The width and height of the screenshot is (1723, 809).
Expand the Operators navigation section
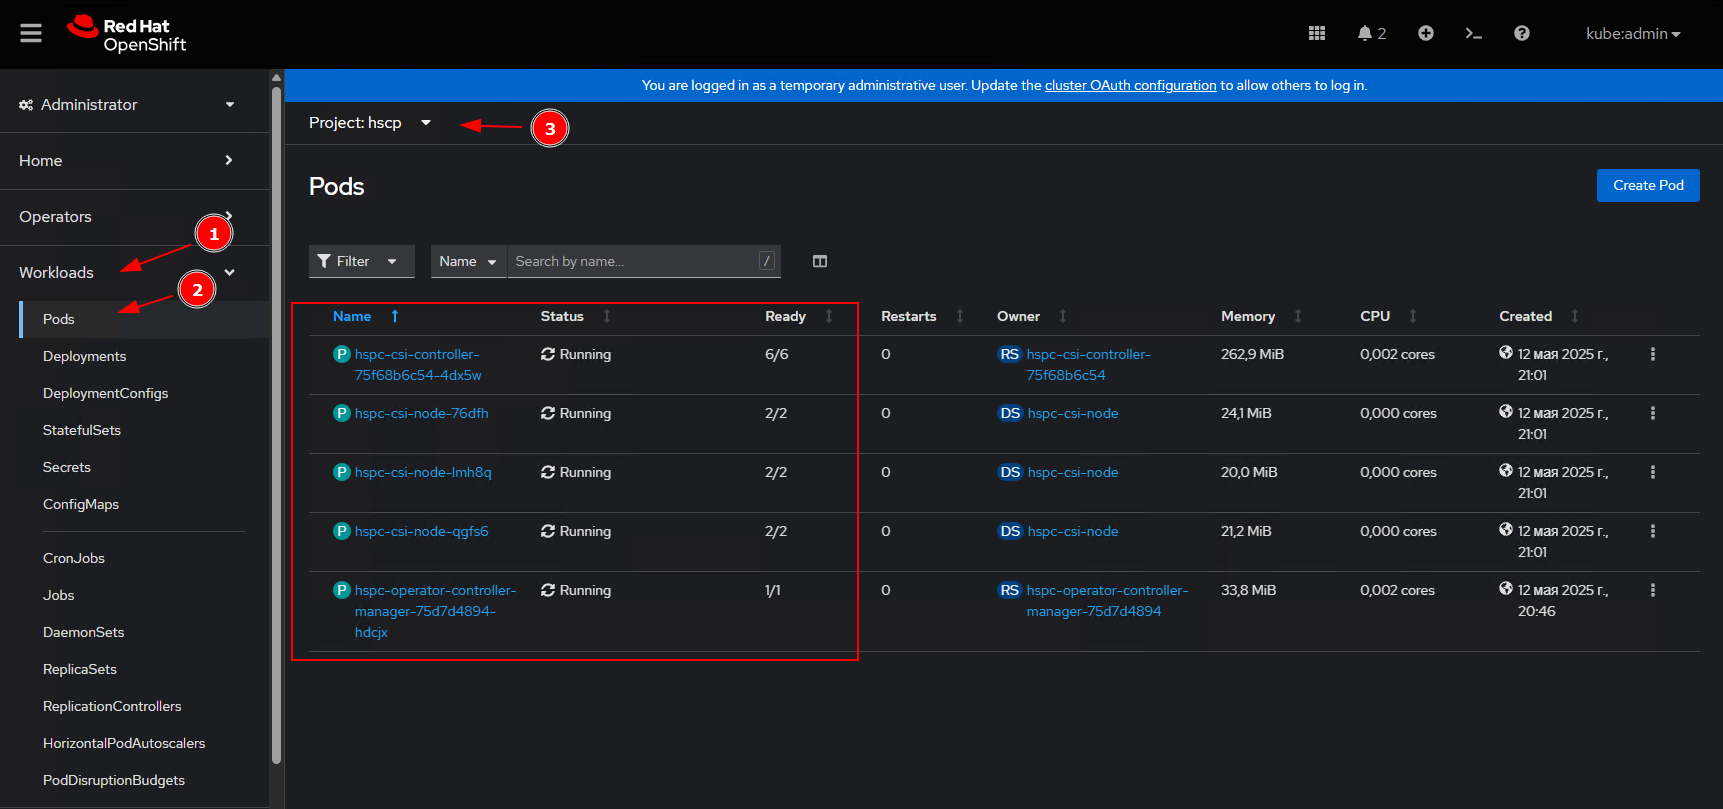(128, 216)
